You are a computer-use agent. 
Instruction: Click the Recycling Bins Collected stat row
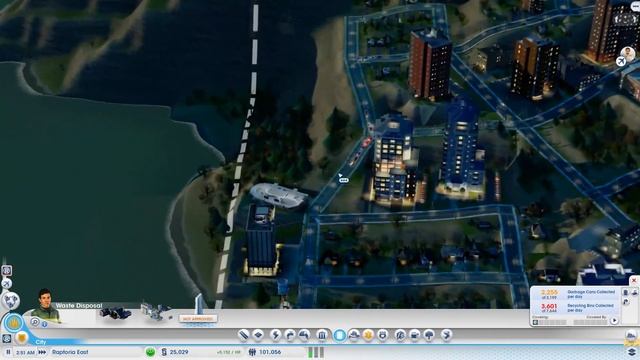576,308
